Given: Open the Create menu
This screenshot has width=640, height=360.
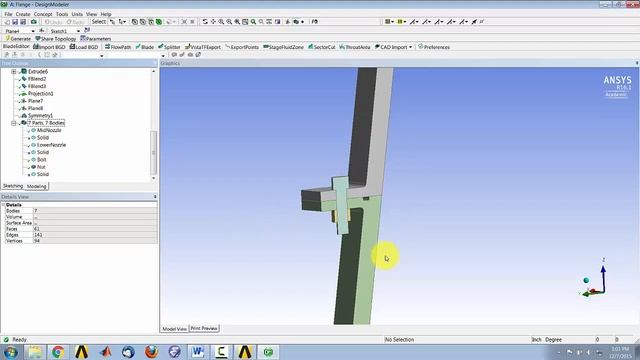Looking at the screenshot, I should point(23,14).
